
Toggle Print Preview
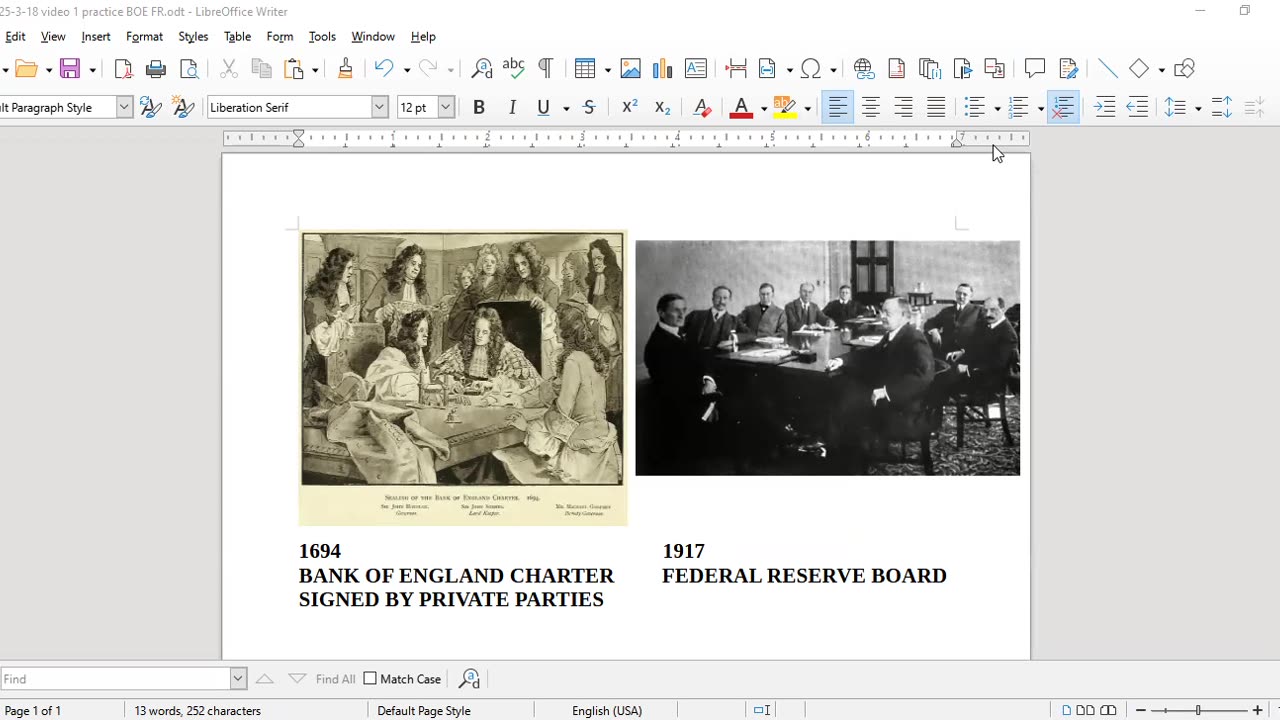pos(189,69)
